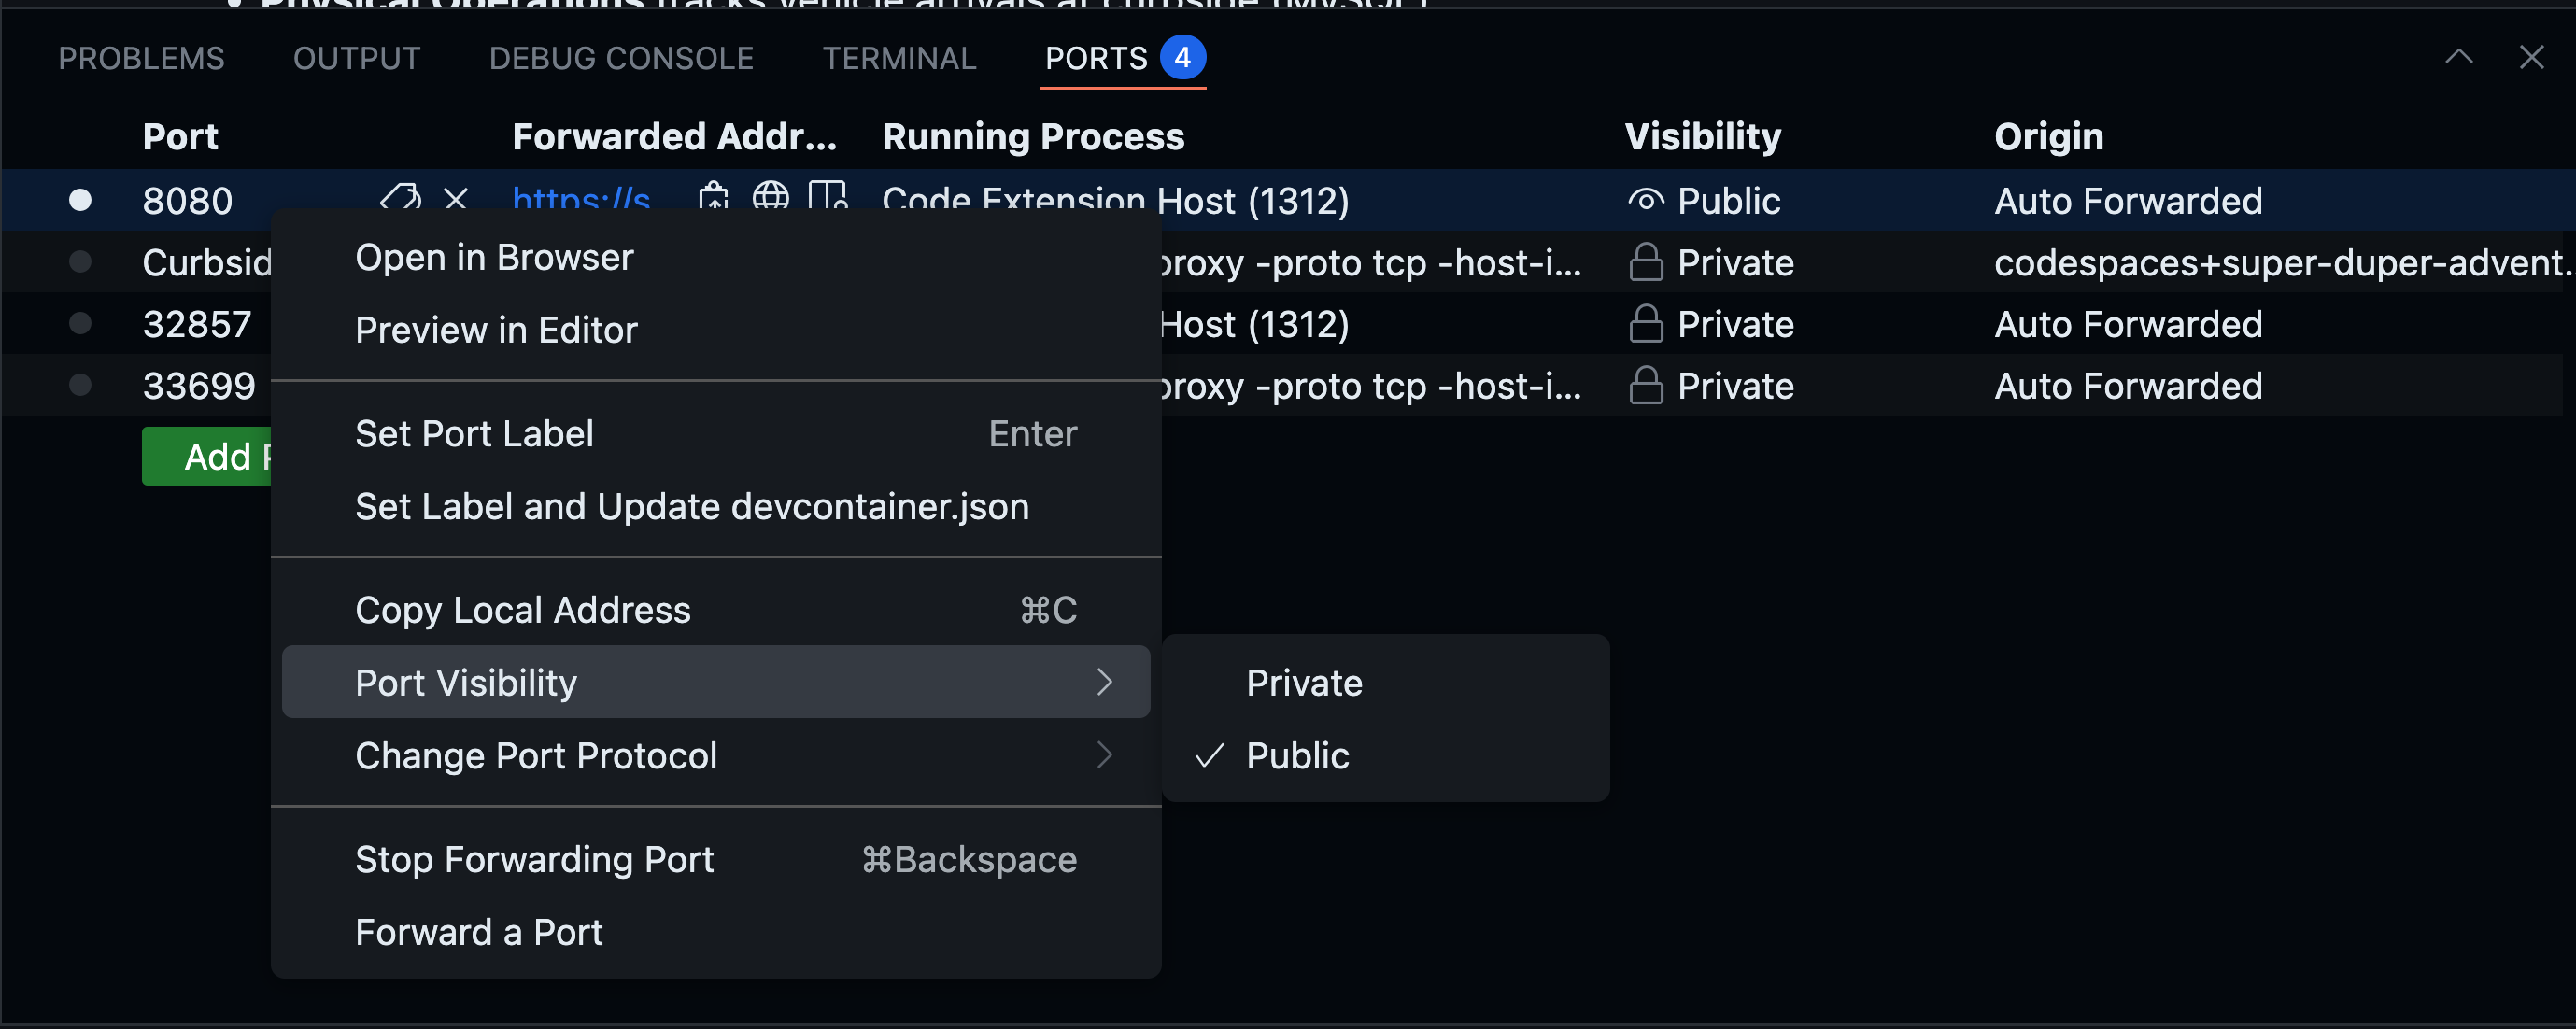Keep Public visibility checked in the submenu
This screenshot has height=1029, width=2576.
click(x=1296, y=756)
